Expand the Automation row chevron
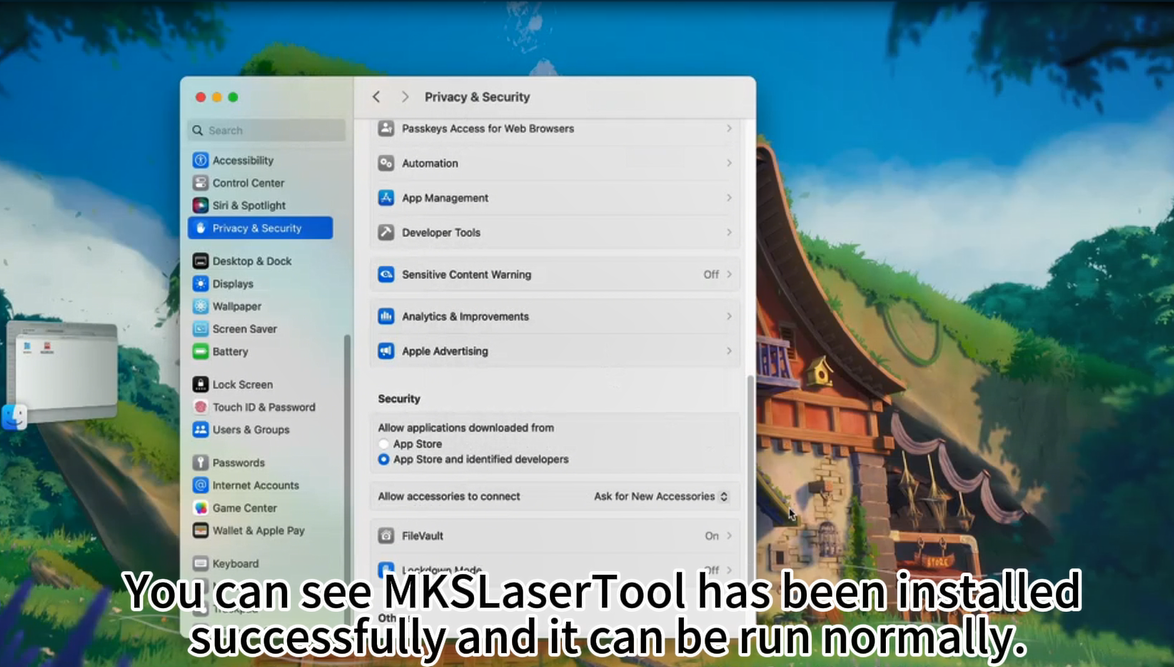Screen dimensions: 1174x667 [x=729, y=163]
